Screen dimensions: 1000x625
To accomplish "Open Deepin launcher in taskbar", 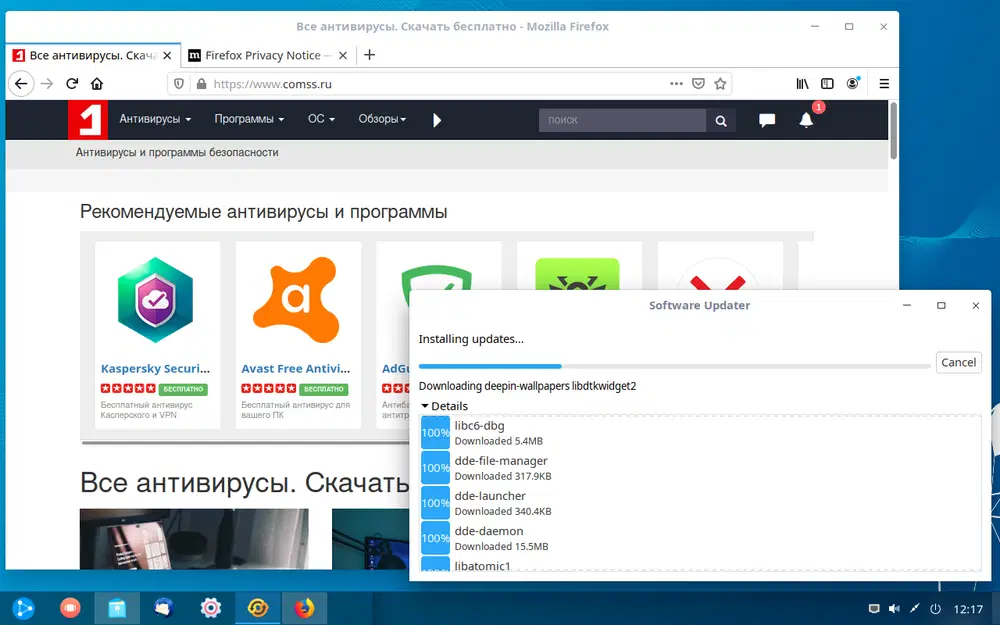I will (x=24, y=608).
